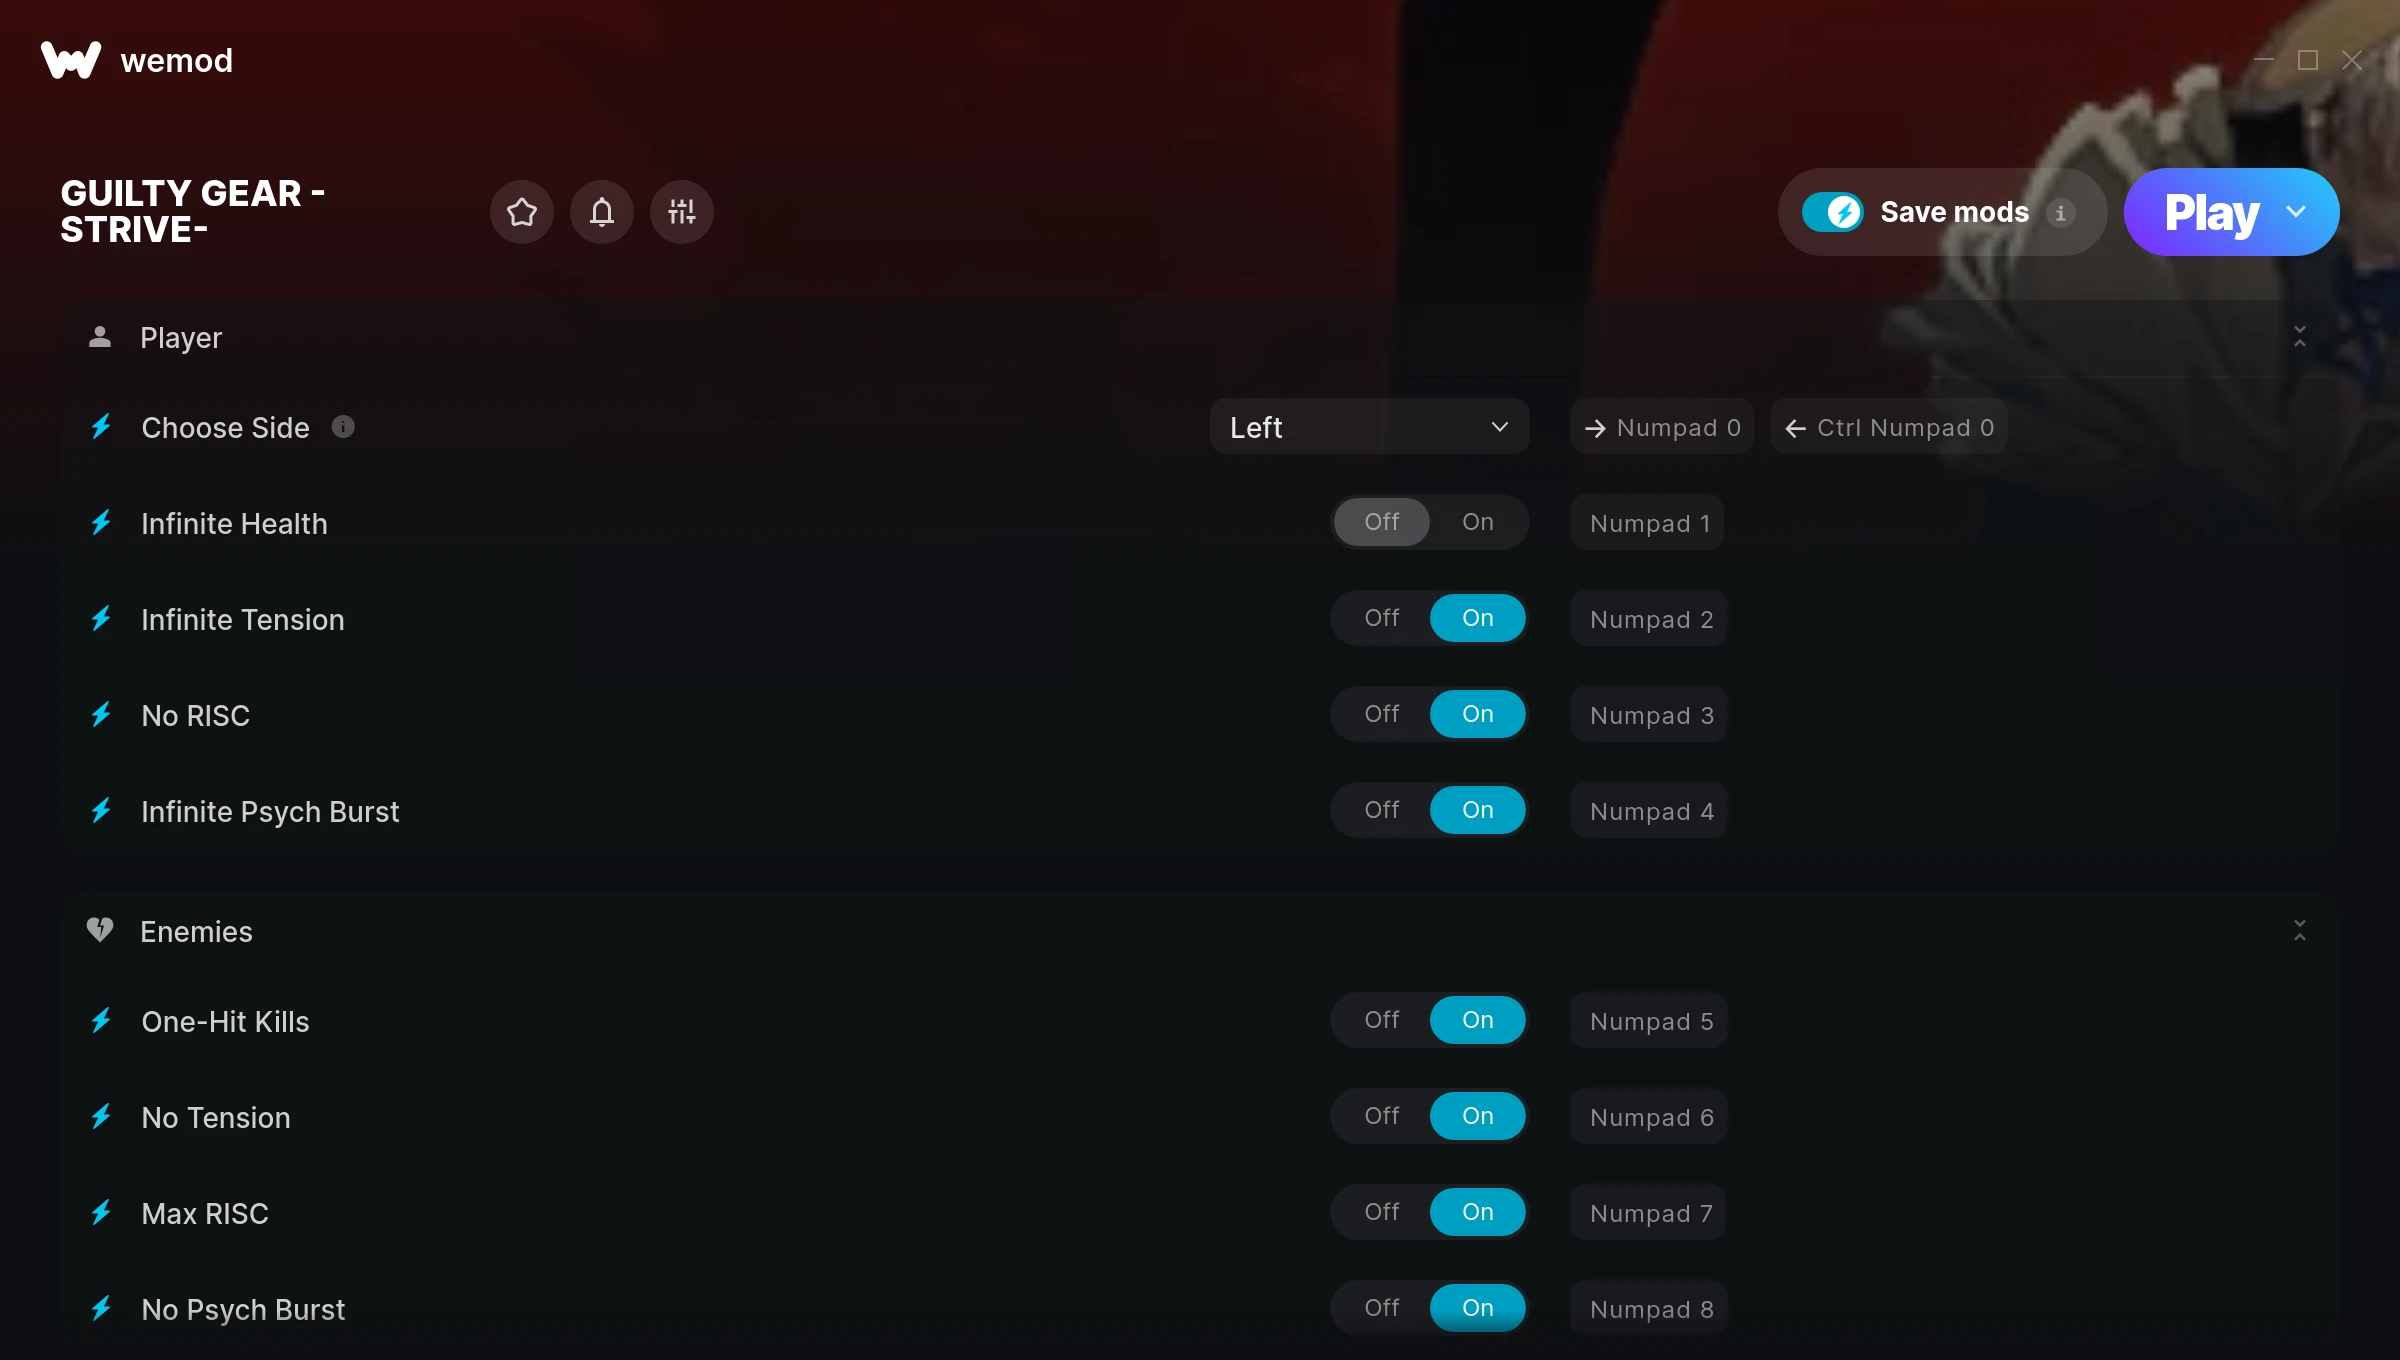This screenshot has height=1360, width=2400.
Task: Click the Choose Side info icon
Action: (343, 427)
